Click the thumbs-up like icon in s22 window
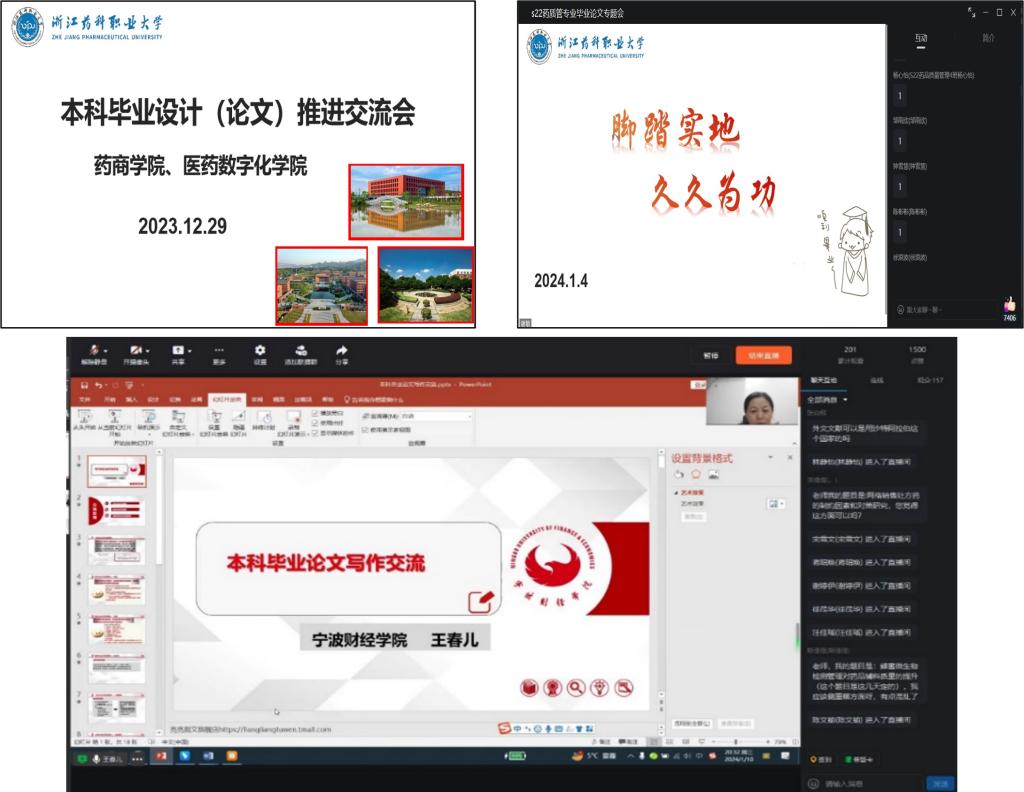Viewport: 1024px width, 792px height. (x=1010, y=304)
